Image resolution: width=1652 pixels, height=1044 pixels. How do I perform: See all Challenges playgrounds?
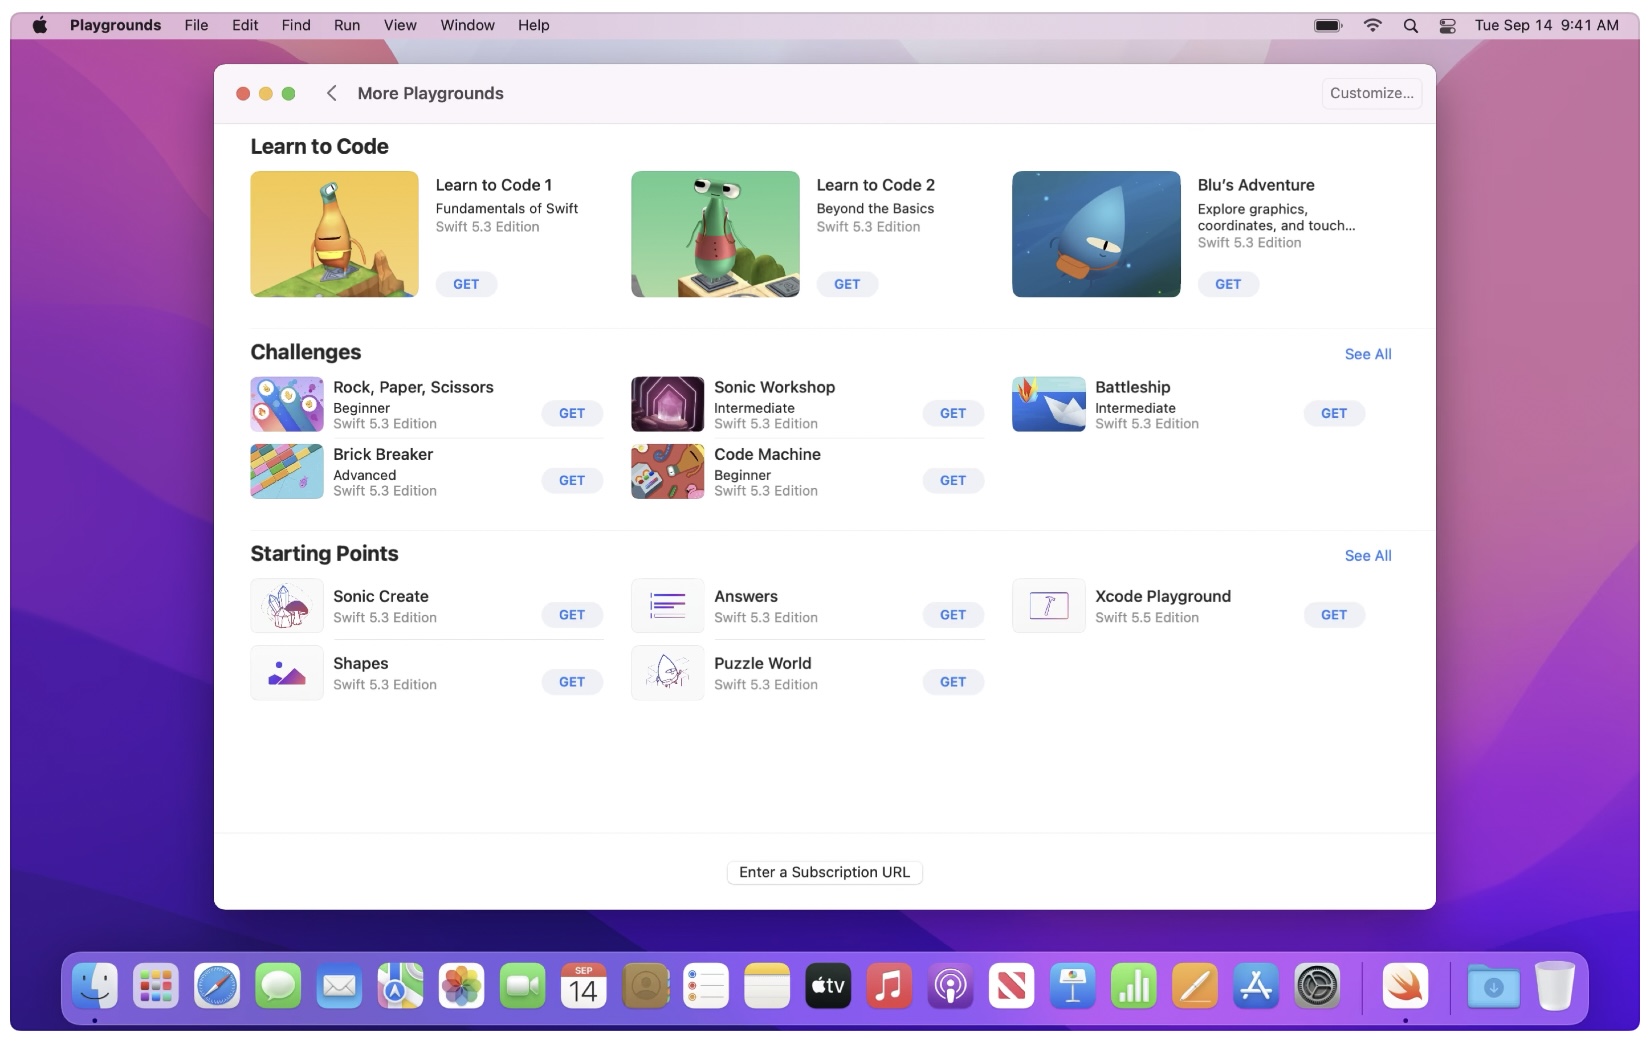point(1368,354)
